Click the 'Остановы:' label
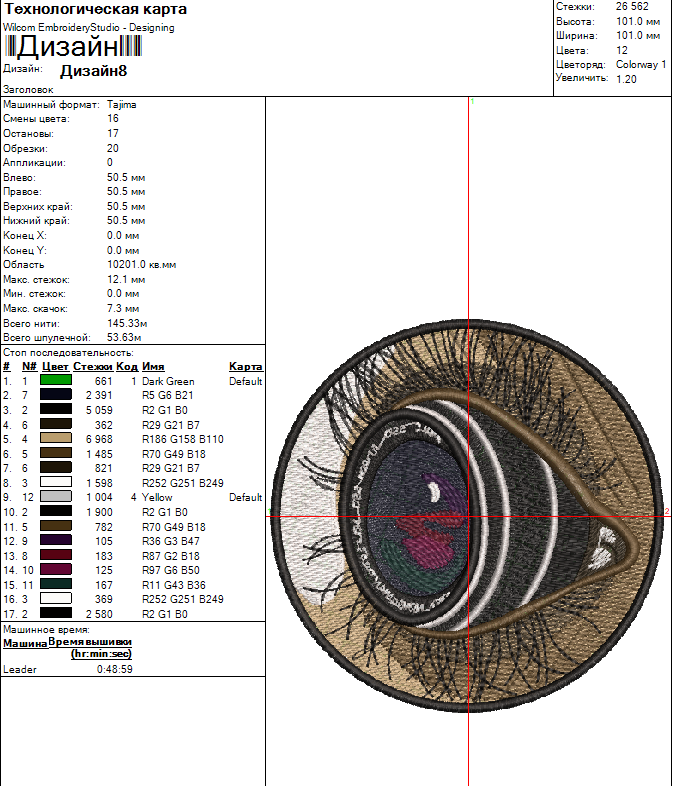674x786 pixels. pyautogui.click(x=28, y=133)
